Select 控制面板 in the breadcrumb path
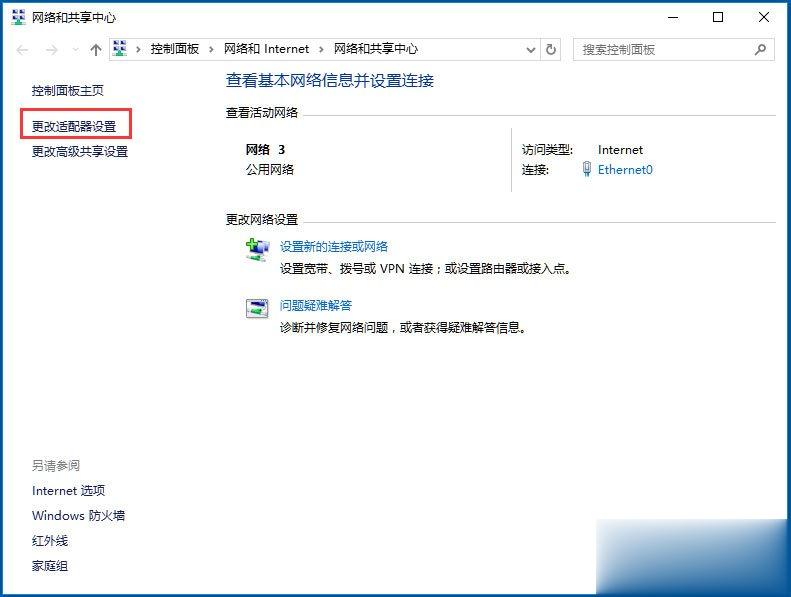The height and width of the screenshot is (597, 791). pyautogui.click(x=175, y=49)
